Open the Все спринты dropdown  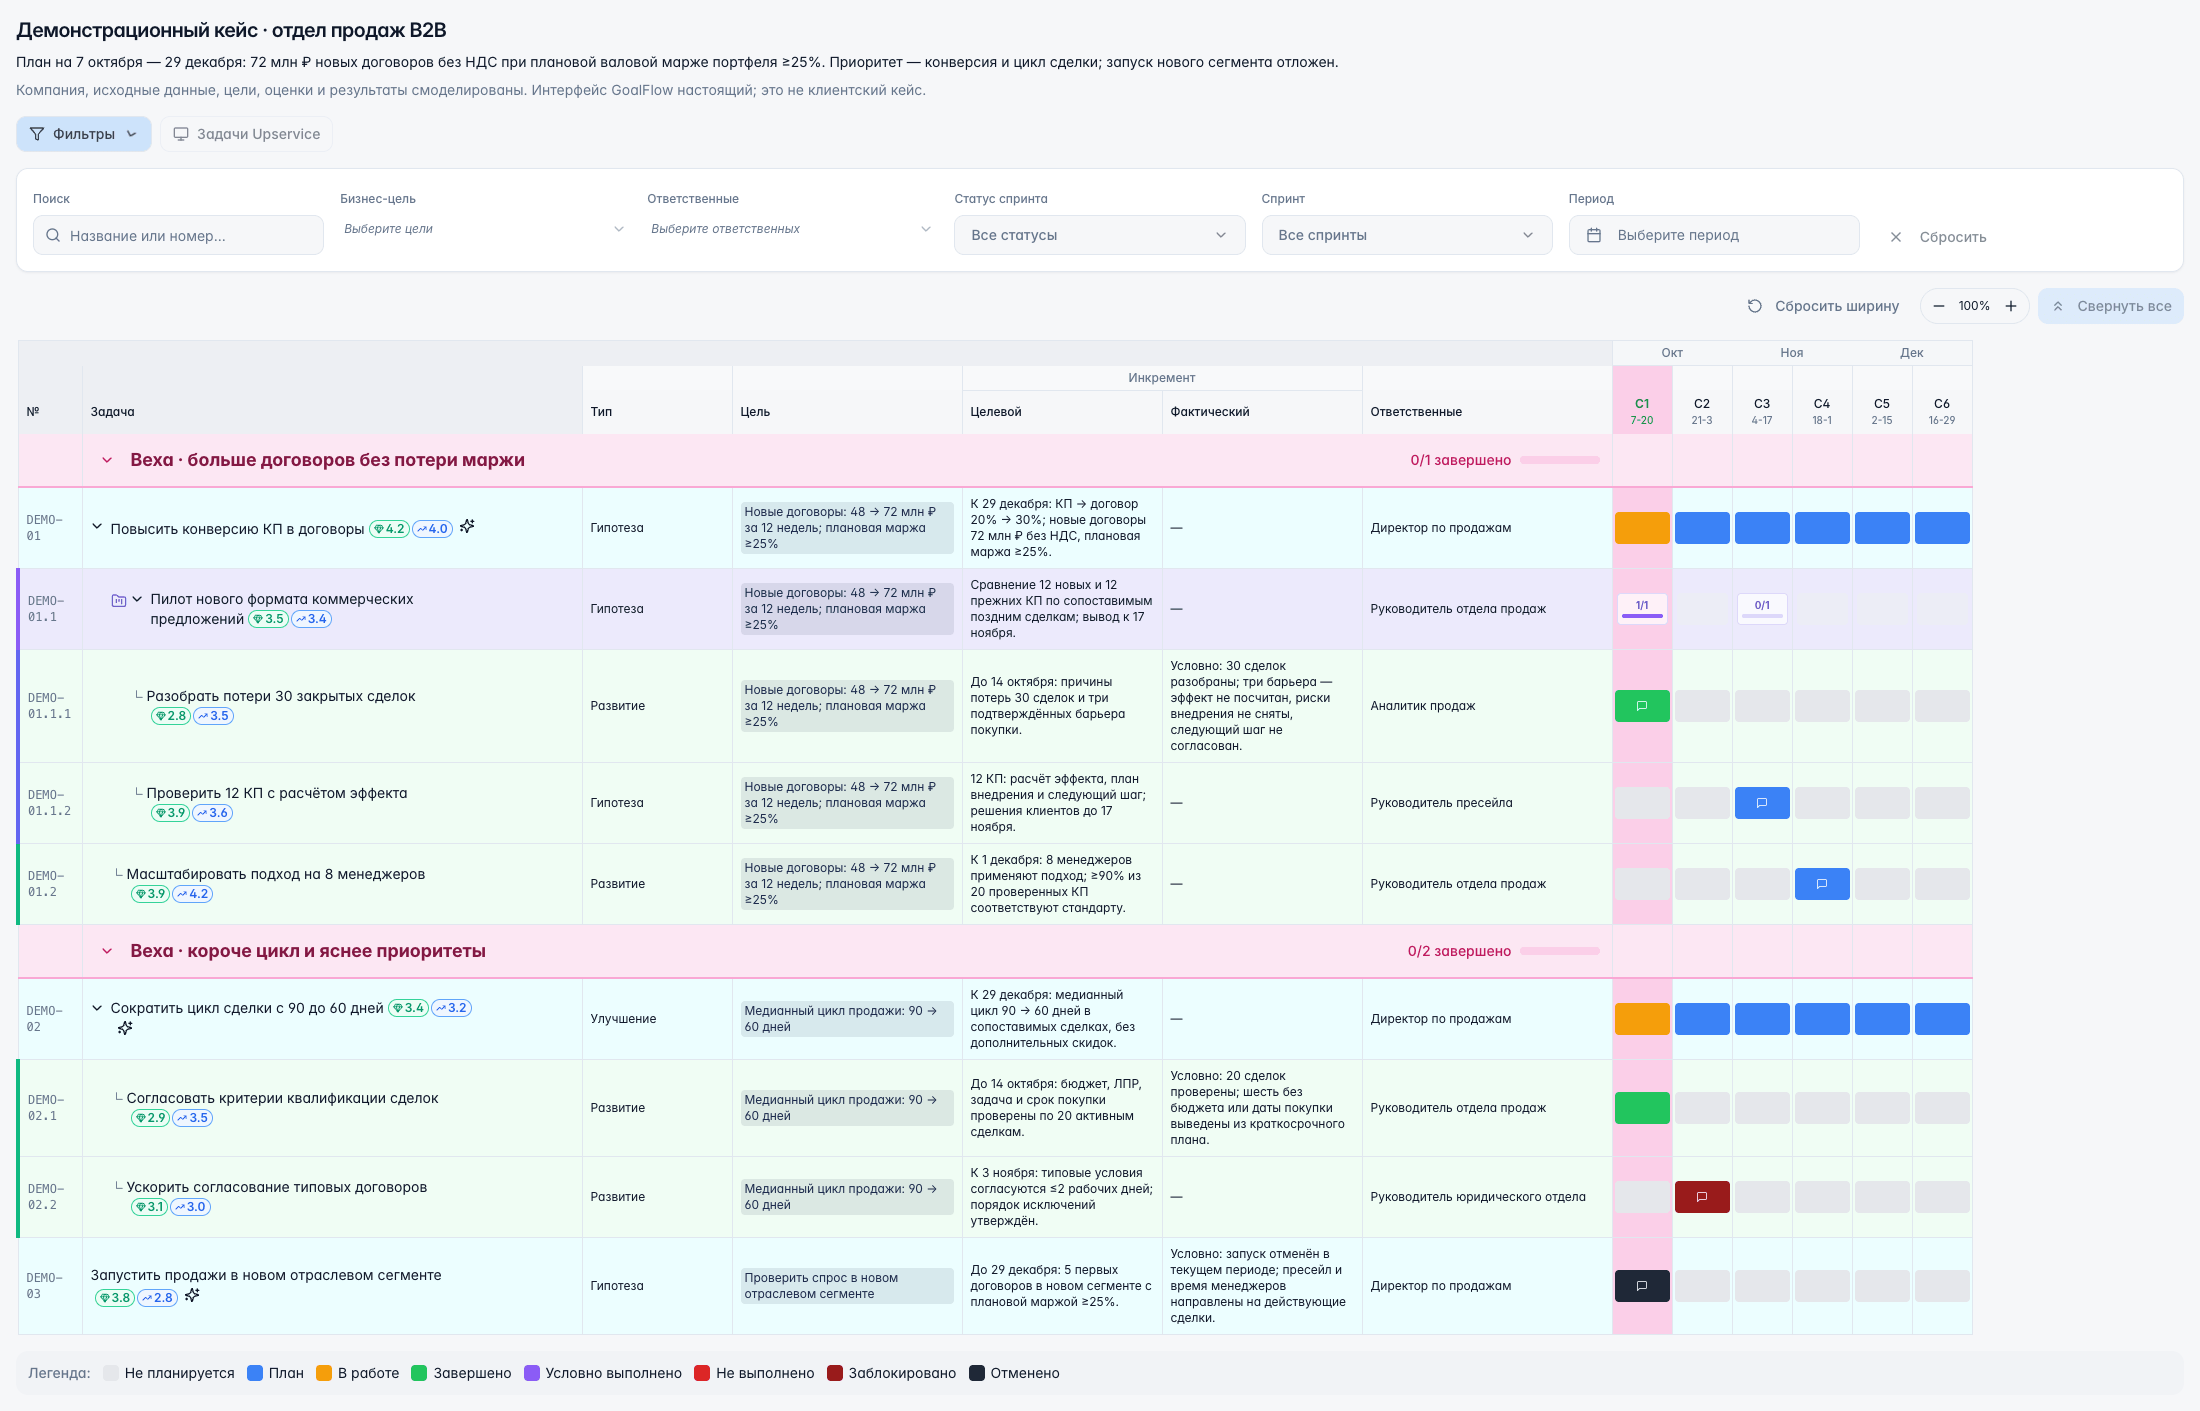[1406, 235]
